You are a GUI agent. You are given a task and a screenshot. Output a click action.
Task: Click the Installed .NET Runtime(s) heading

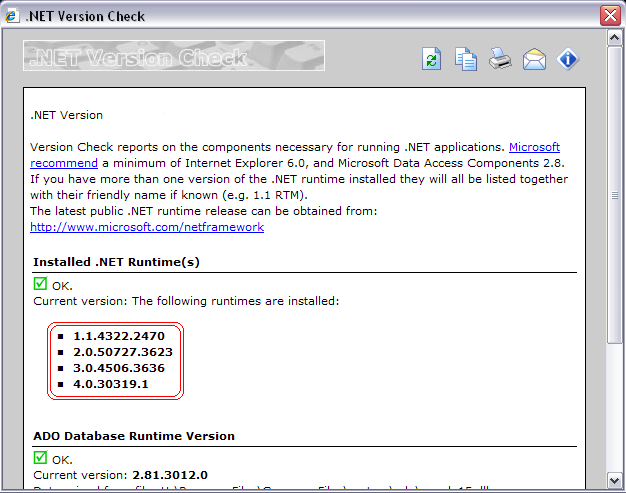coord(116,262)
